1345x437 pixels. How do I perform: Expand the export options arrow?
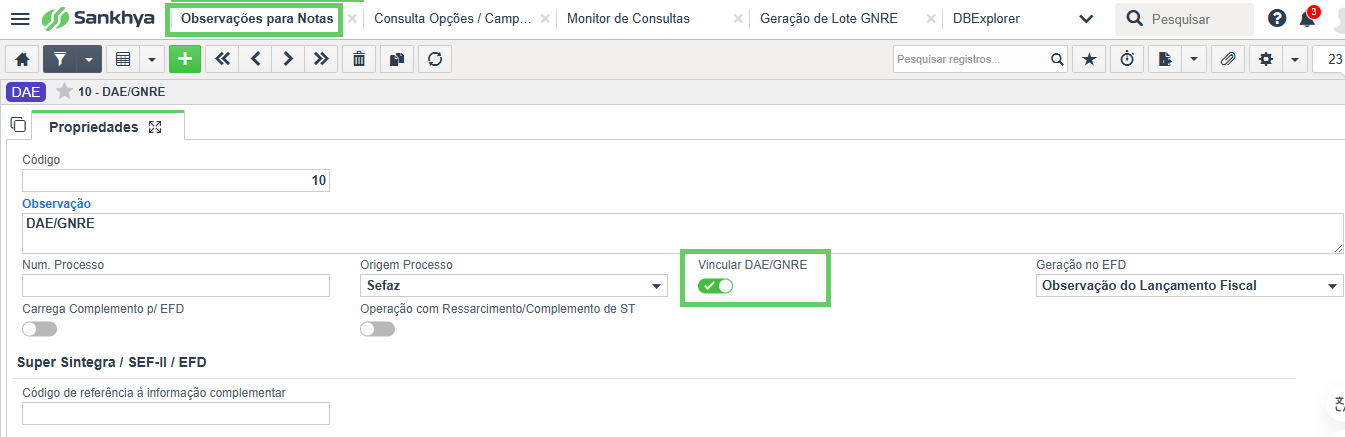(x=1194, y=59)
